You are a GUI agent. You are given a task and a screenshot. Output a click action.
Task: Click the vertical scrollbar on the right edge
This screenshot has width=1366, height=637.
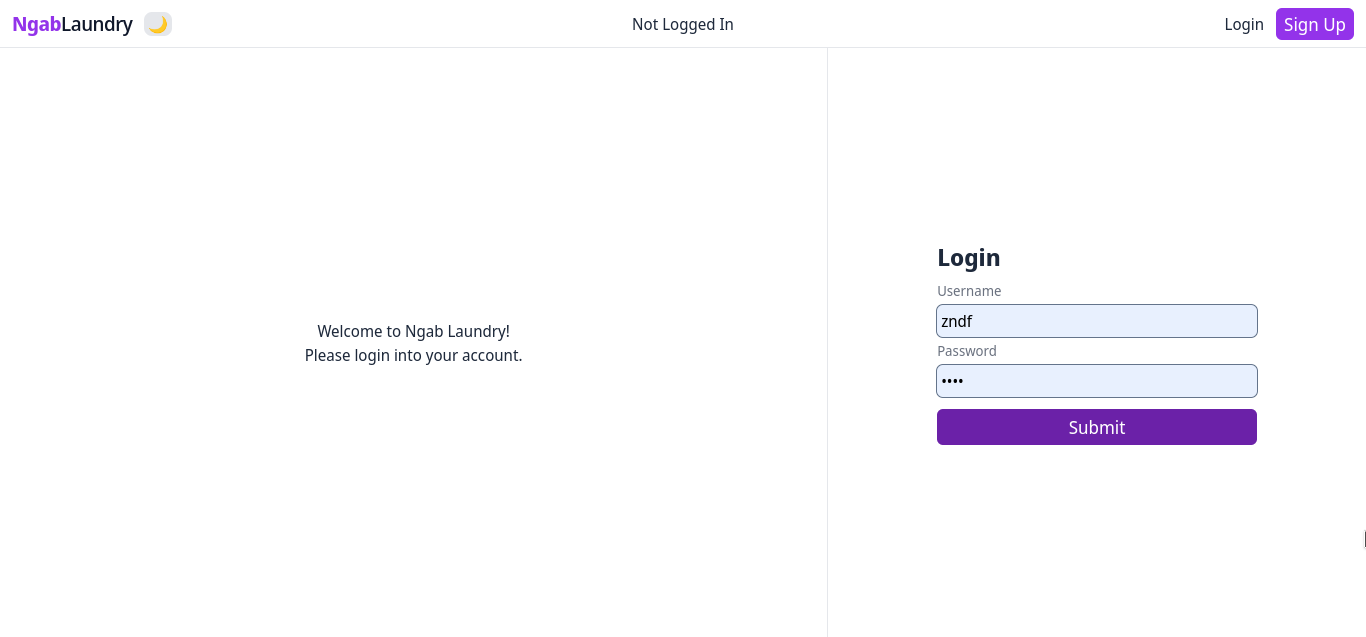tap(1362, 538)
